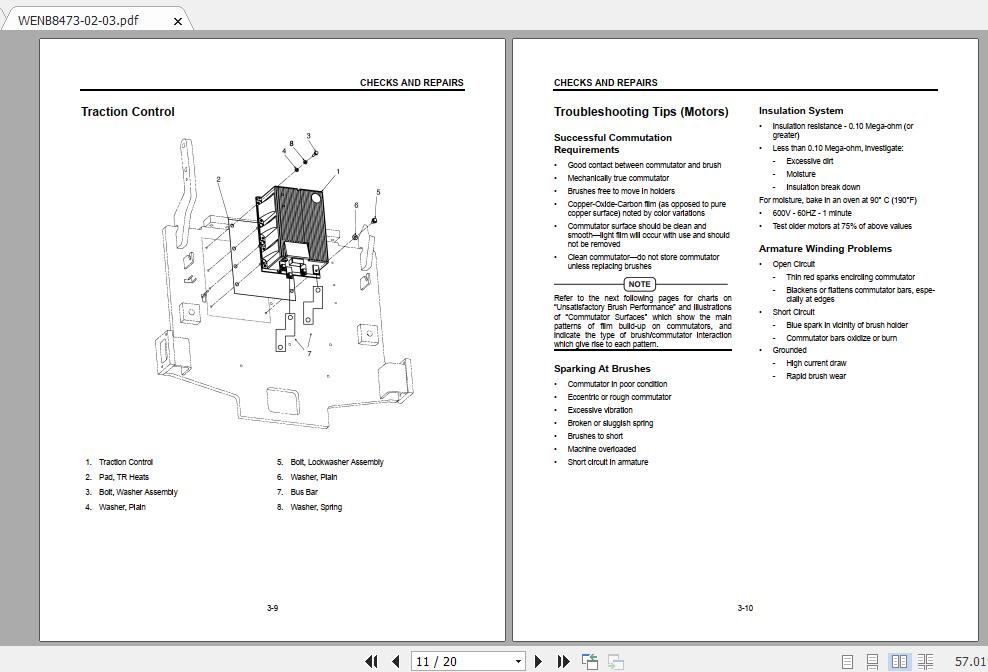Screen dimensions: 988x672
Task: Open the page number dropdown
Action: [517, 661]
